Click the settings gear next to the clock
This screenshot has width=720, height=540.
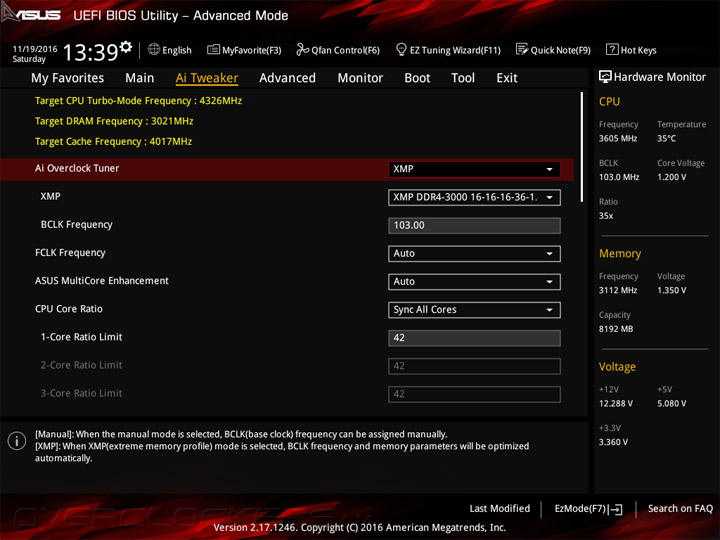point(126,47)
